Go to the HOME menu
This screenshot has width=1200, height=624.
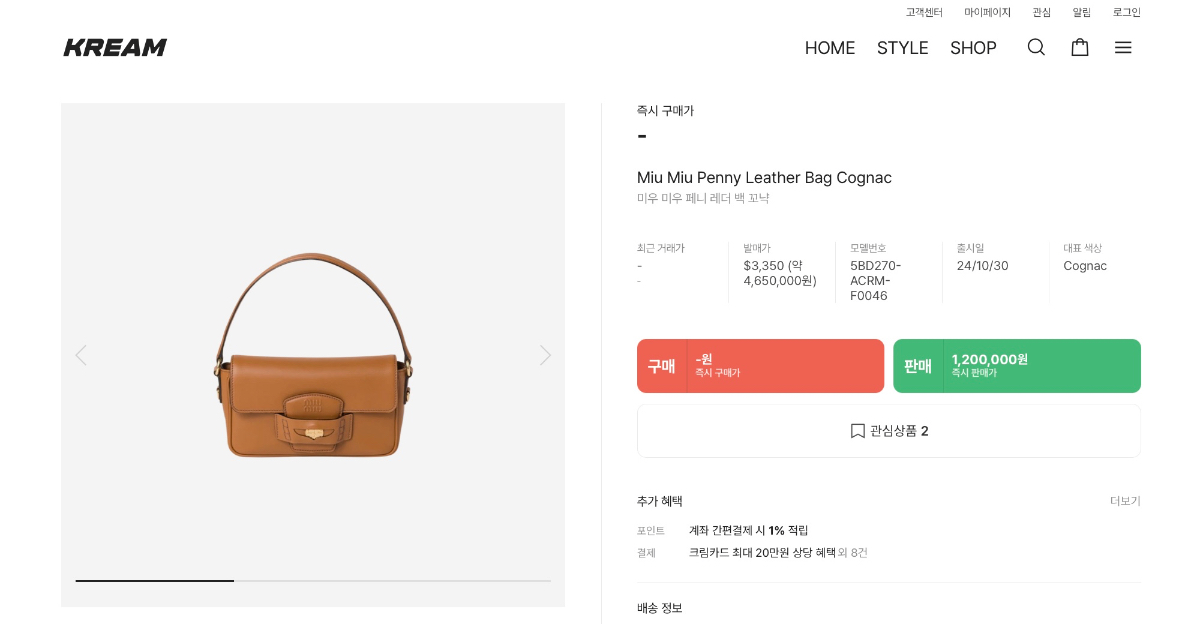coord(830,48)
